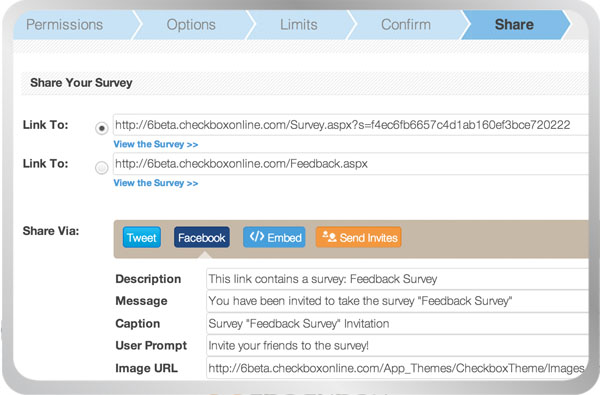Click the people icon on Send Invites
Screen dimensions: 600x395
(329, 236)
